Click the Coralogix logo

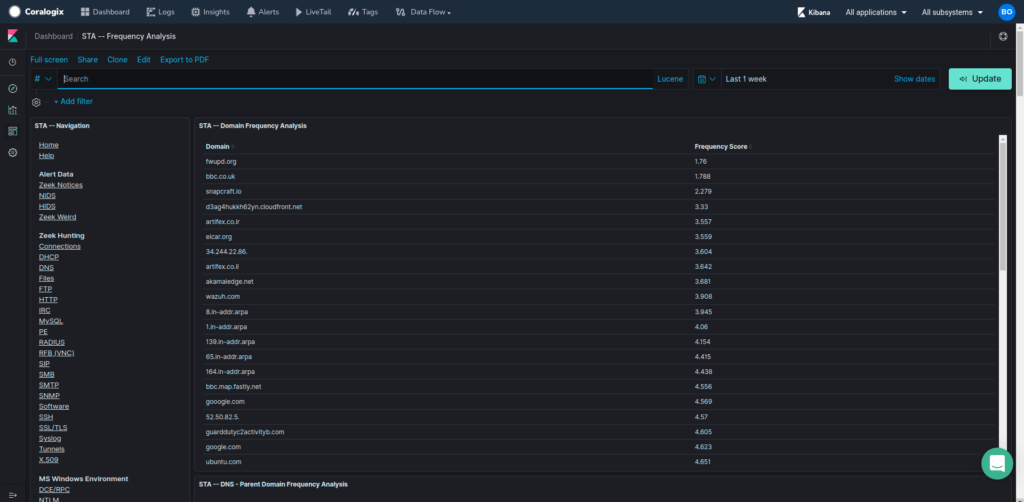pyautogui.click(x=39, y=12)
